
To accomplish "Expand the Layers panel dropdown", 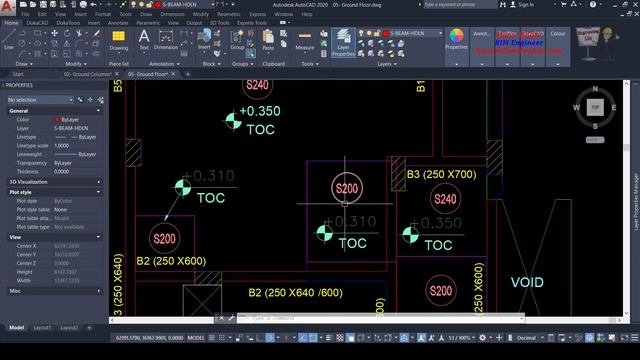I will pyautogui.click(x=387, y=64).
